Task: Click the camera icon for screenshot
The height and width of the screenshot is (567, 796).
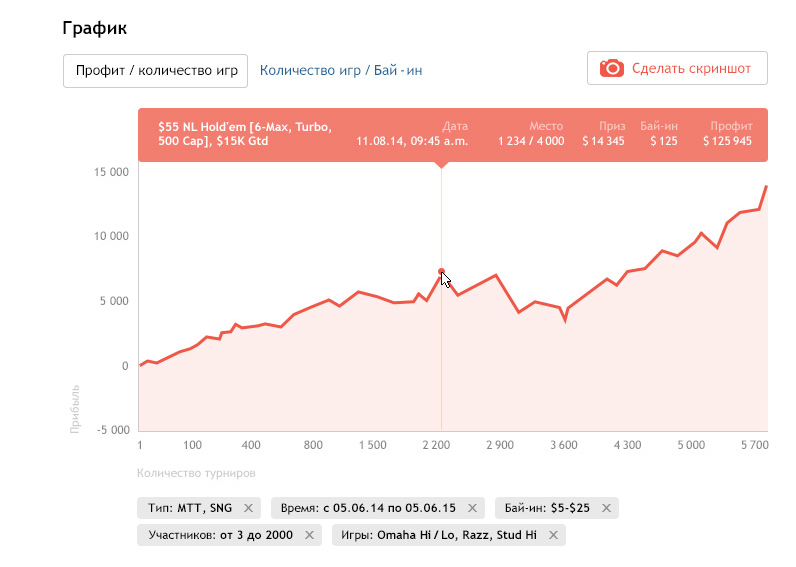Action: pos(611,68)
